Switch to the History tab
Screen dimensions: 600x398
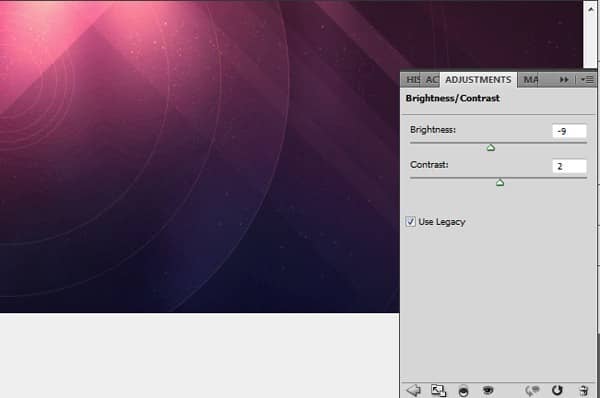412,80
